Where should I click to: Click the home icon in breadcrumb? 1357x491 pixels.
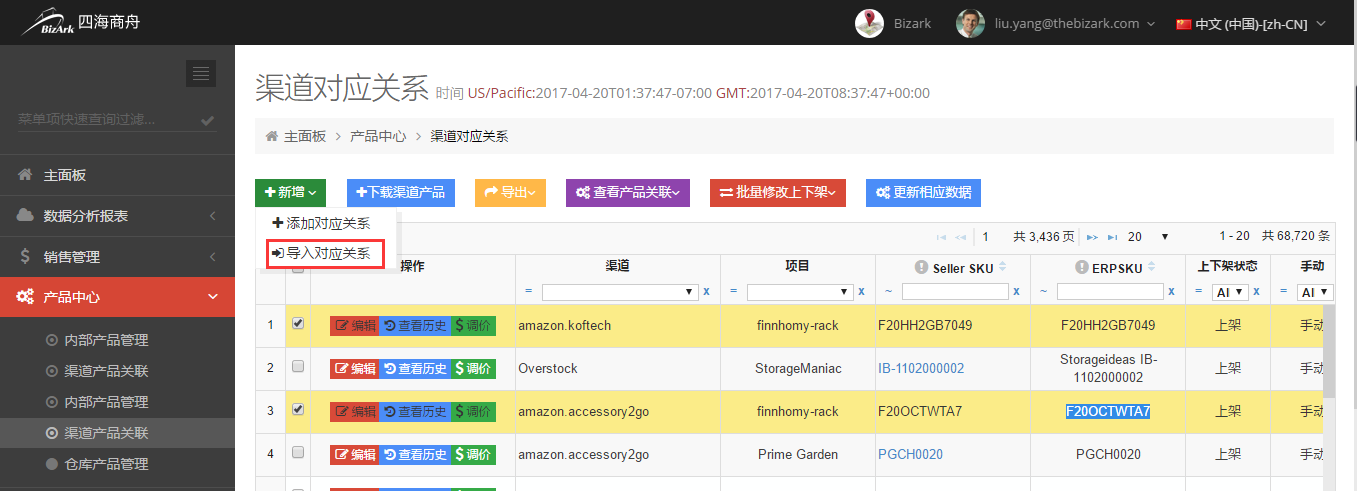pyautogui.click(x=271, y=136)
